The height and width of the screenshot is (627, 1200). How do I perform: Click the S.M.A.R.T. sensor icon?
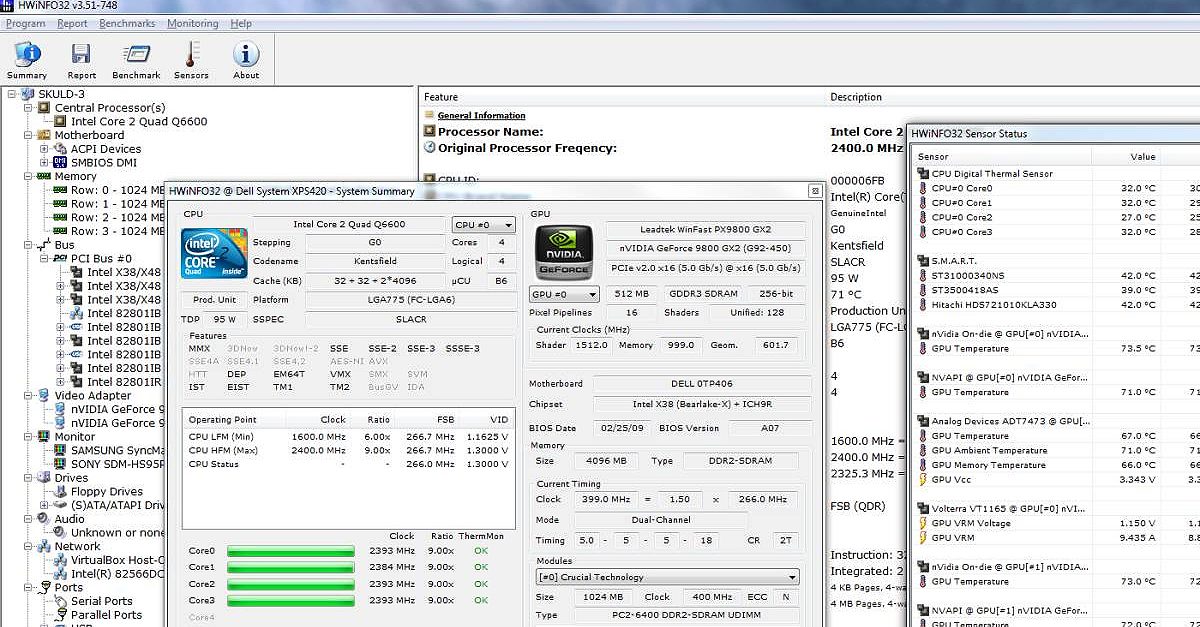922,260
